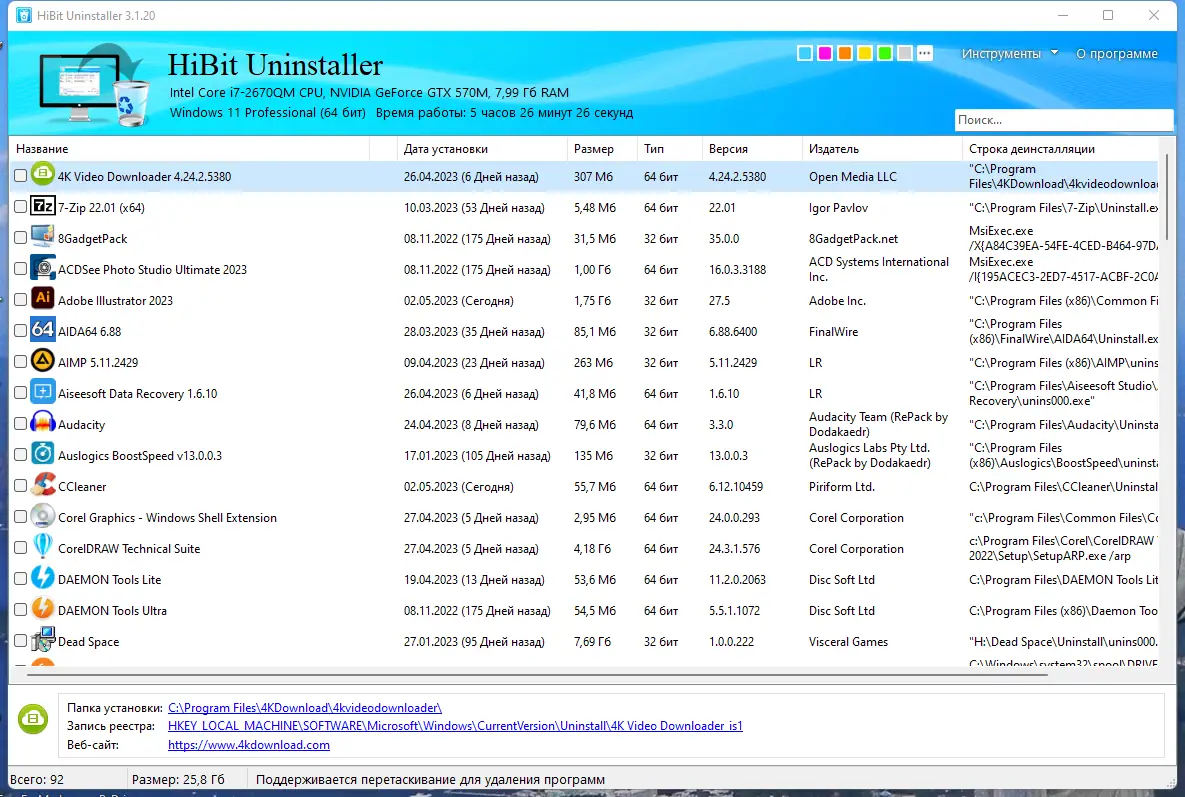Click the horizontal scrollbar of program list
The height and width of the screenshot is (797, 1185).
pyautogui.click(x=538, y=673)
